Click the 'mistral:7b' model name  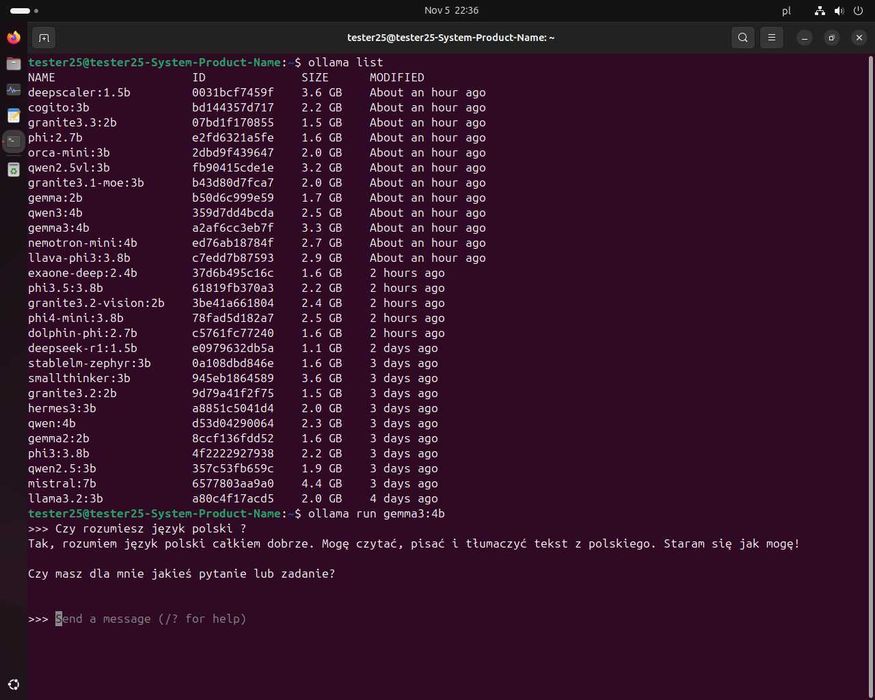coord(62,485)
